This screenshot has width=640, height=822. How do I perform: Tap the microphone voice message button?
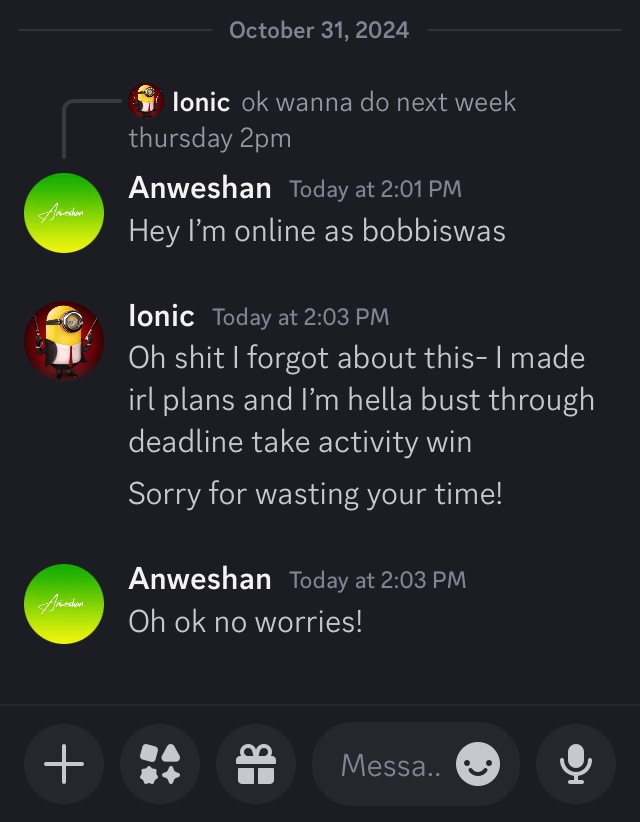coord(575,765)
